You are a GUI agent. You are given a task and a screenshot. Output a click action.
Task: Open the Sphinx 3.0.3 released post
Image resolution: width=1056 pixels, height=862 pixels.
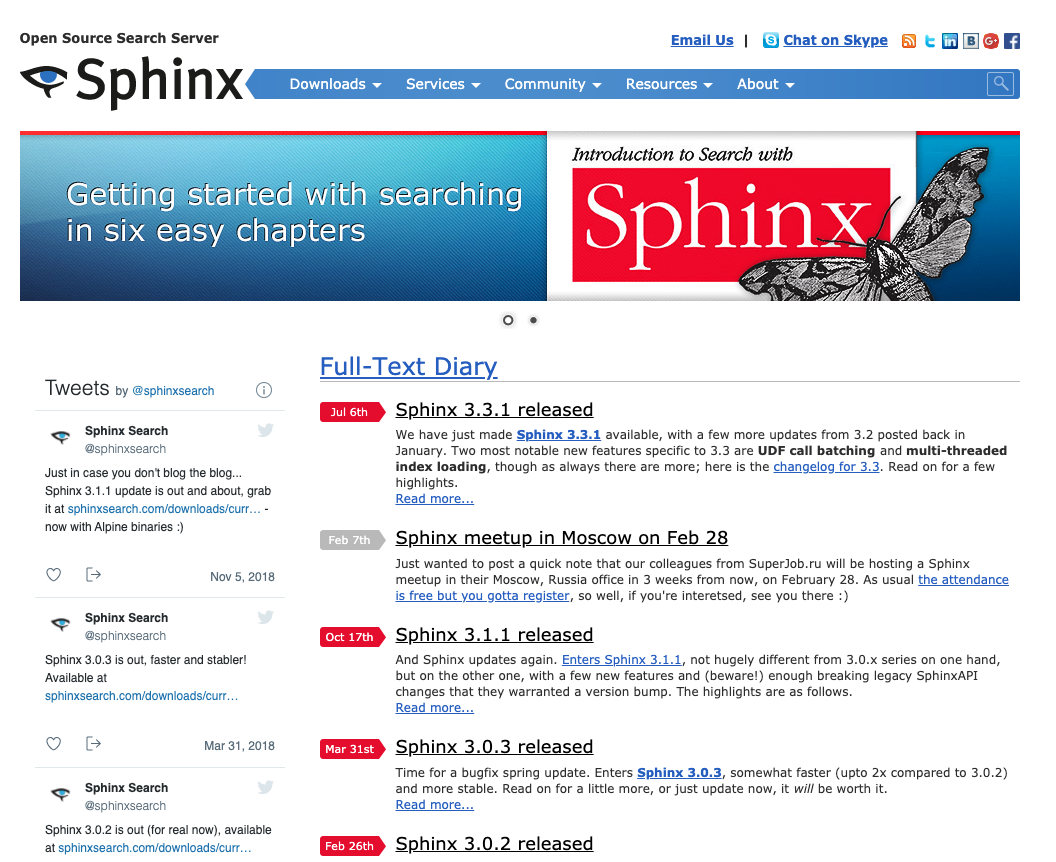tap(494, 746)
